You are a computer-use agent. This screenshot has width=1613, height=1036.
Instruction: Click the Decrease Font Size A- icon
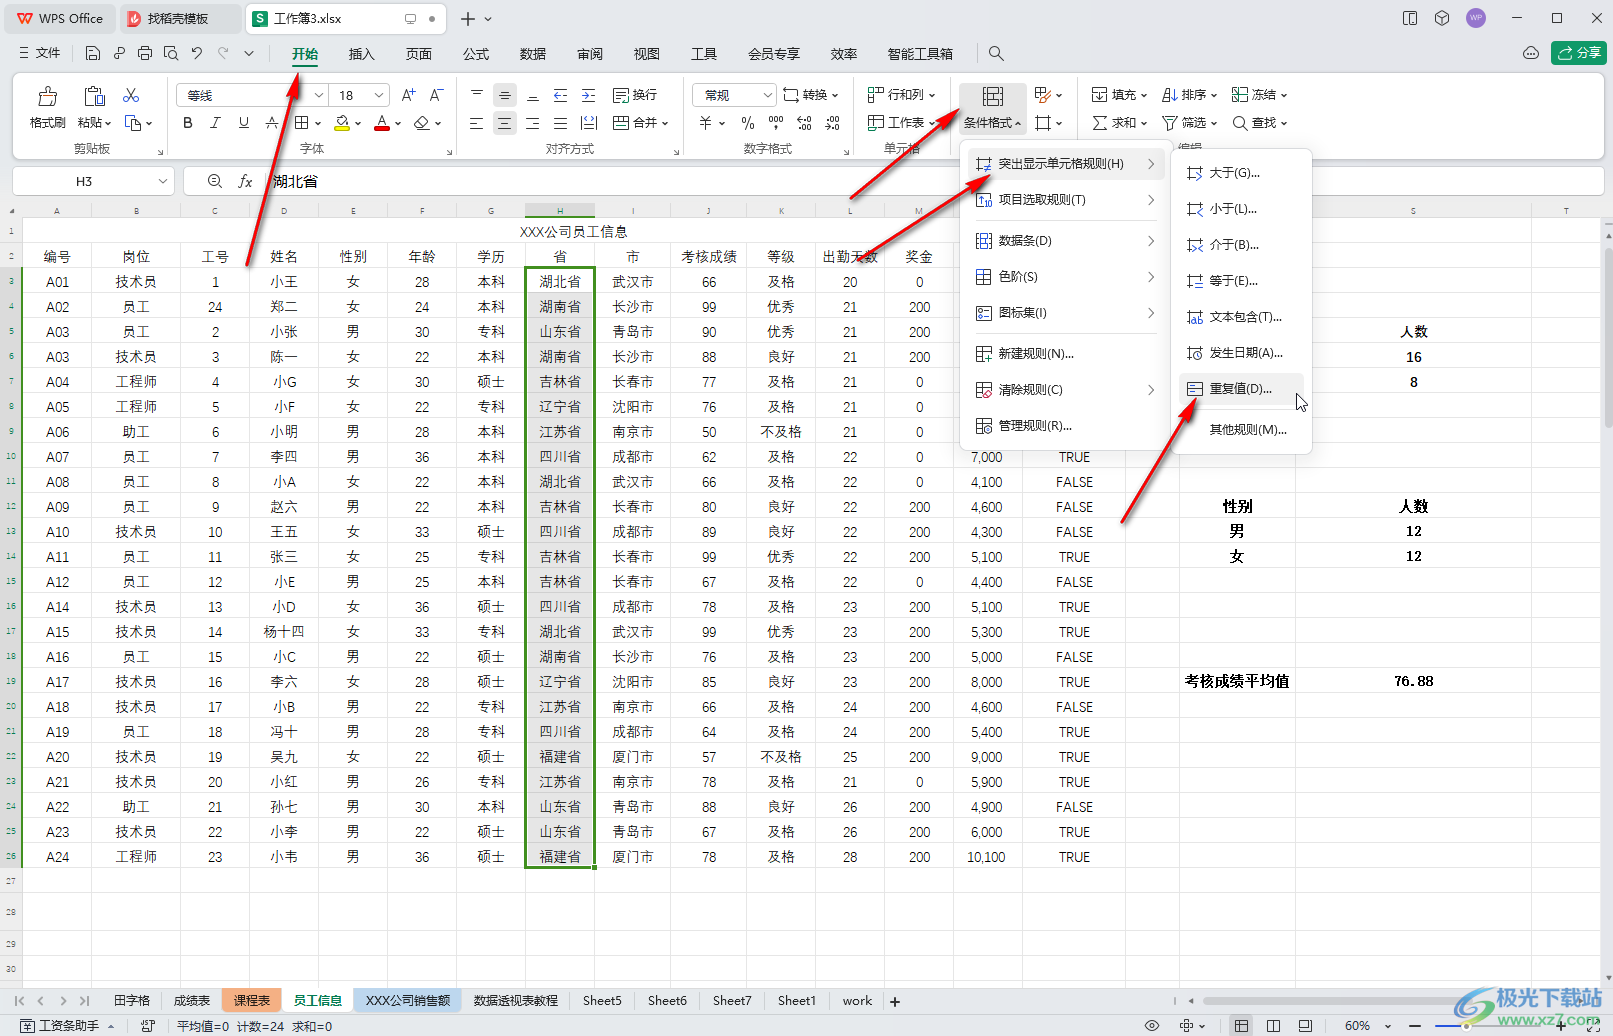(x=436, y=95)
